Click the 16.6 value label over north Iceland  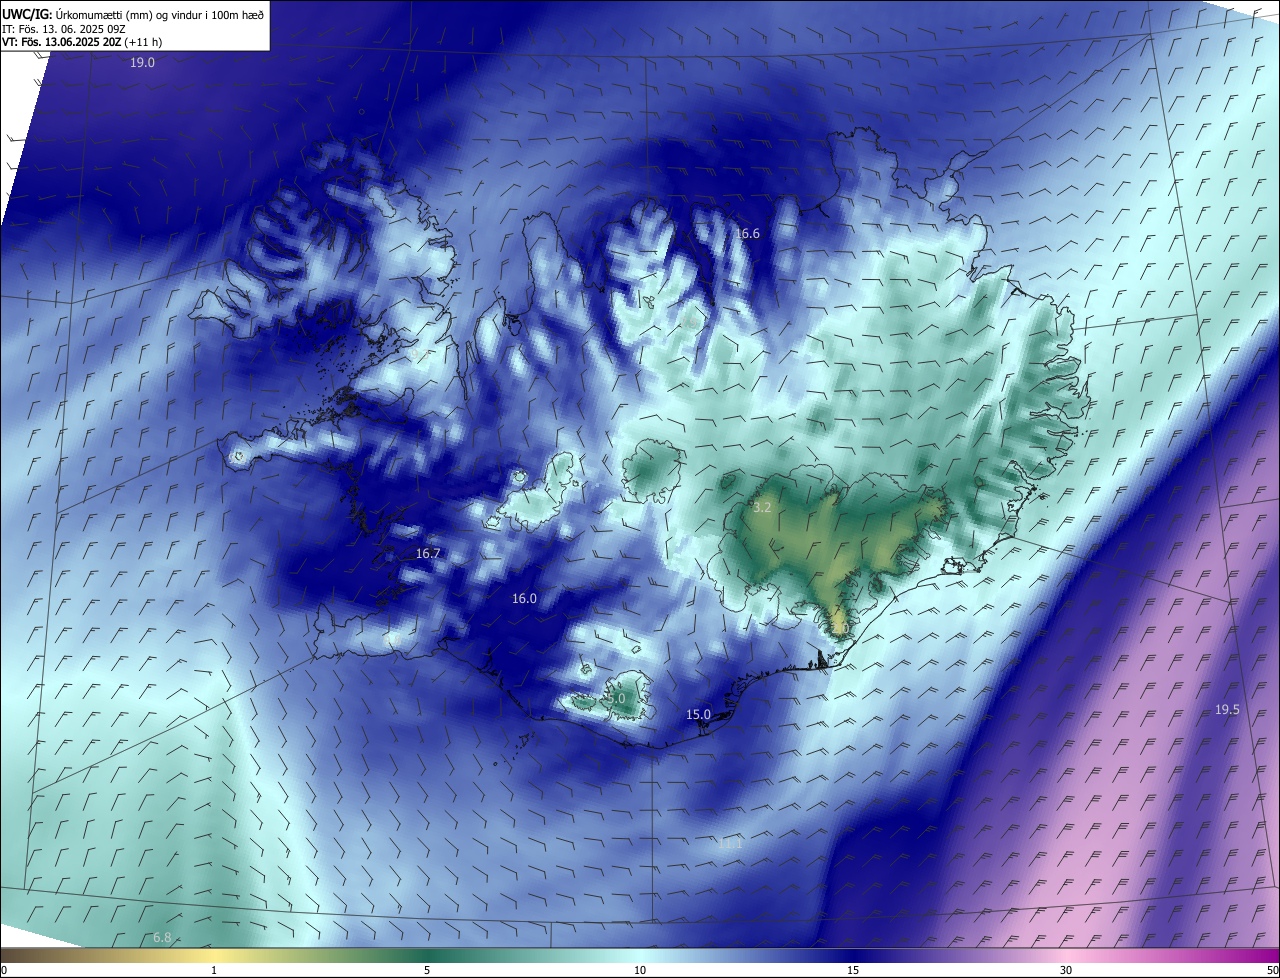point(748,233)
